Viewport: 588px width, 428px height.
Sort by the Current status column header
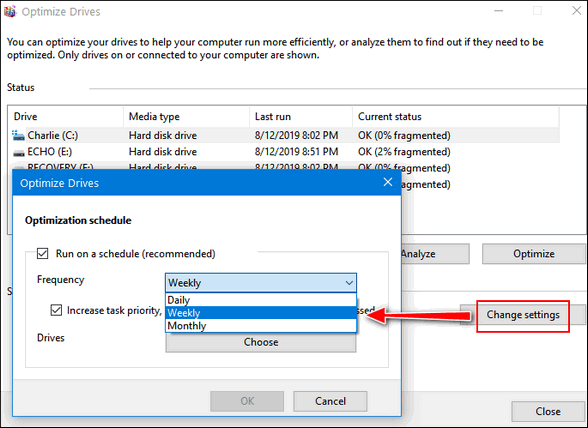pyautogui.click(x=456, y=117)
